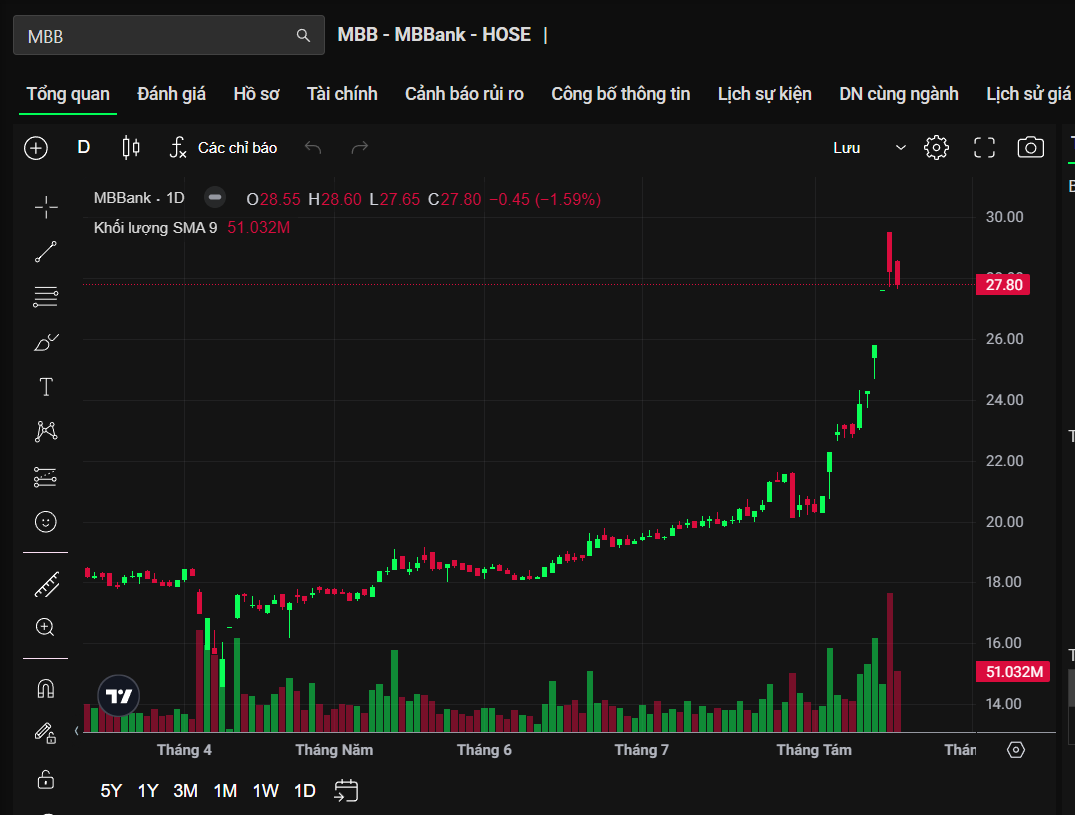Switch to the DN cùng ngành tab

click(899, 94)
